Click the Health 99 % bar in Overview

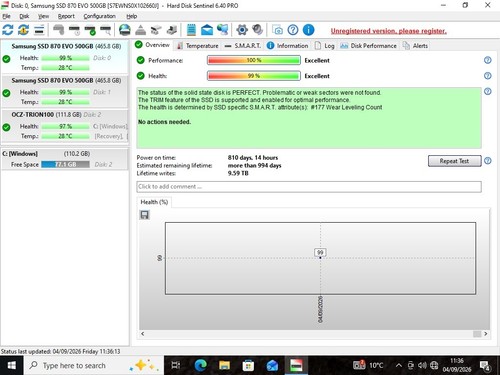click(254, 76)
